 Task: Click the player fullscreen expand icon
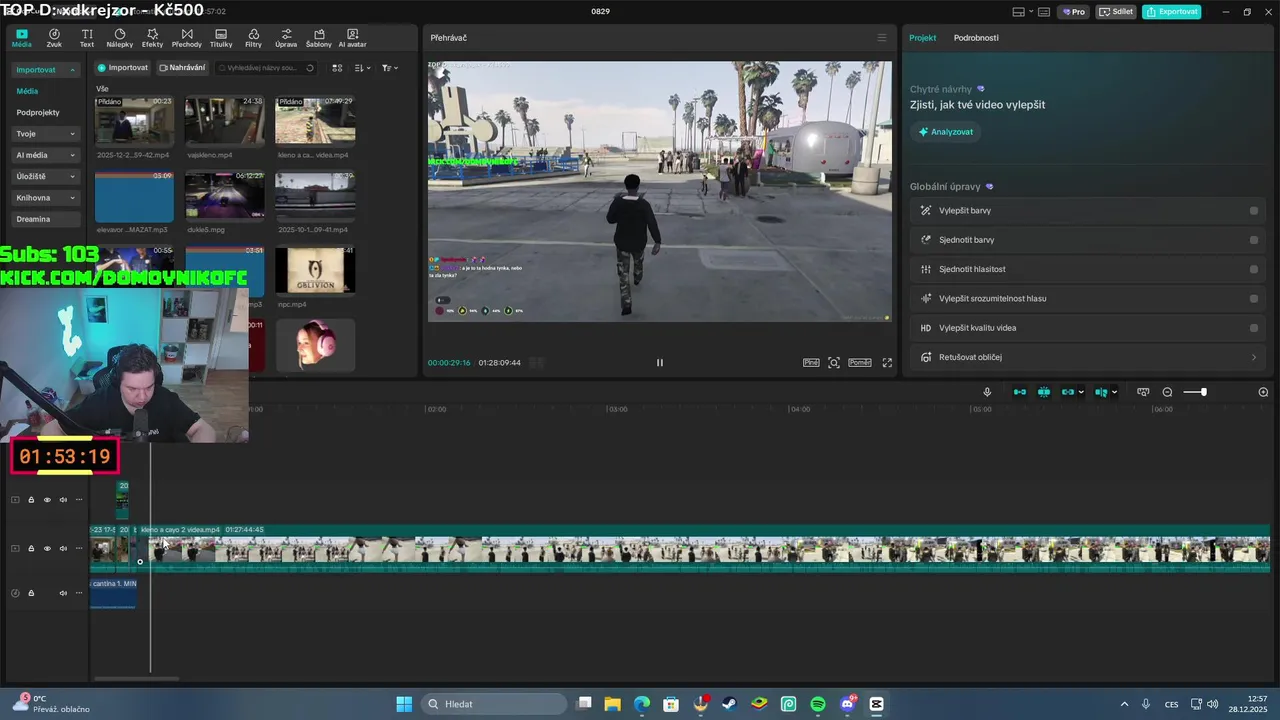click(x=887, y=363)
